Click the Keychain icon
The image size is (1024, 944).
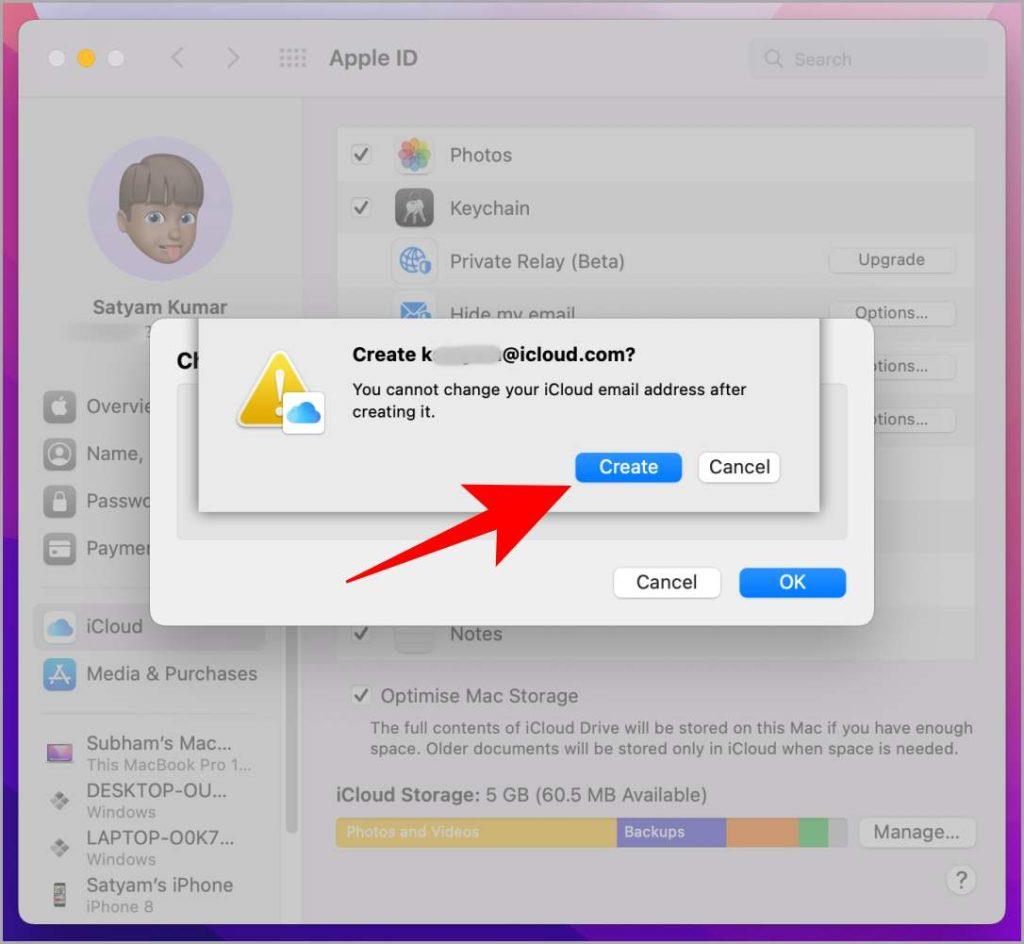[x=414, y=208]
